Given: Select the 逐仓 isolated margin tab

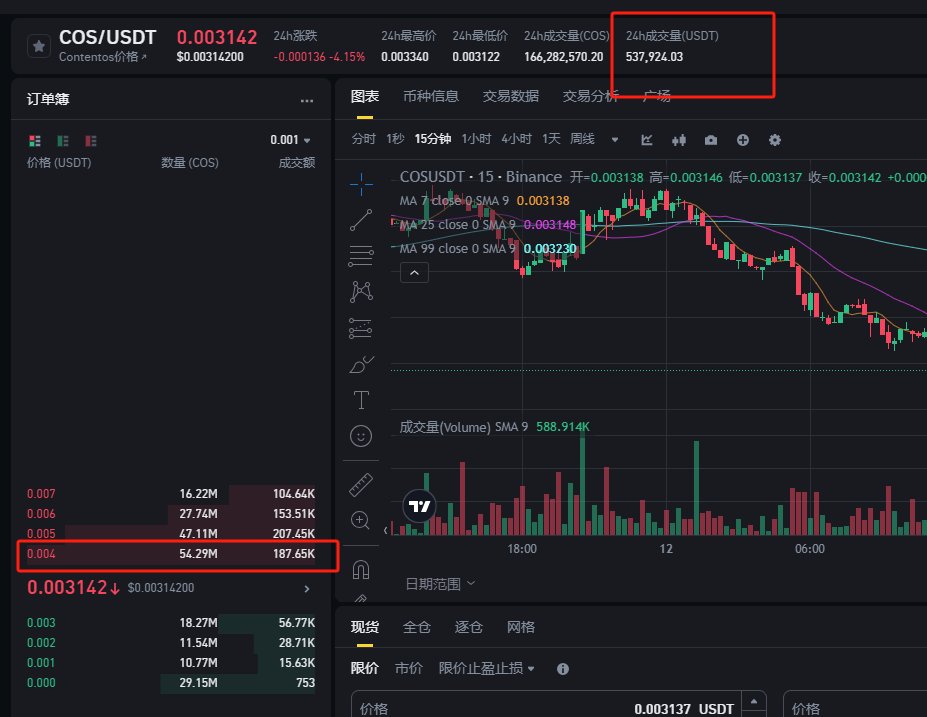Looking at the screenshot, I should [x=469, y=627].
